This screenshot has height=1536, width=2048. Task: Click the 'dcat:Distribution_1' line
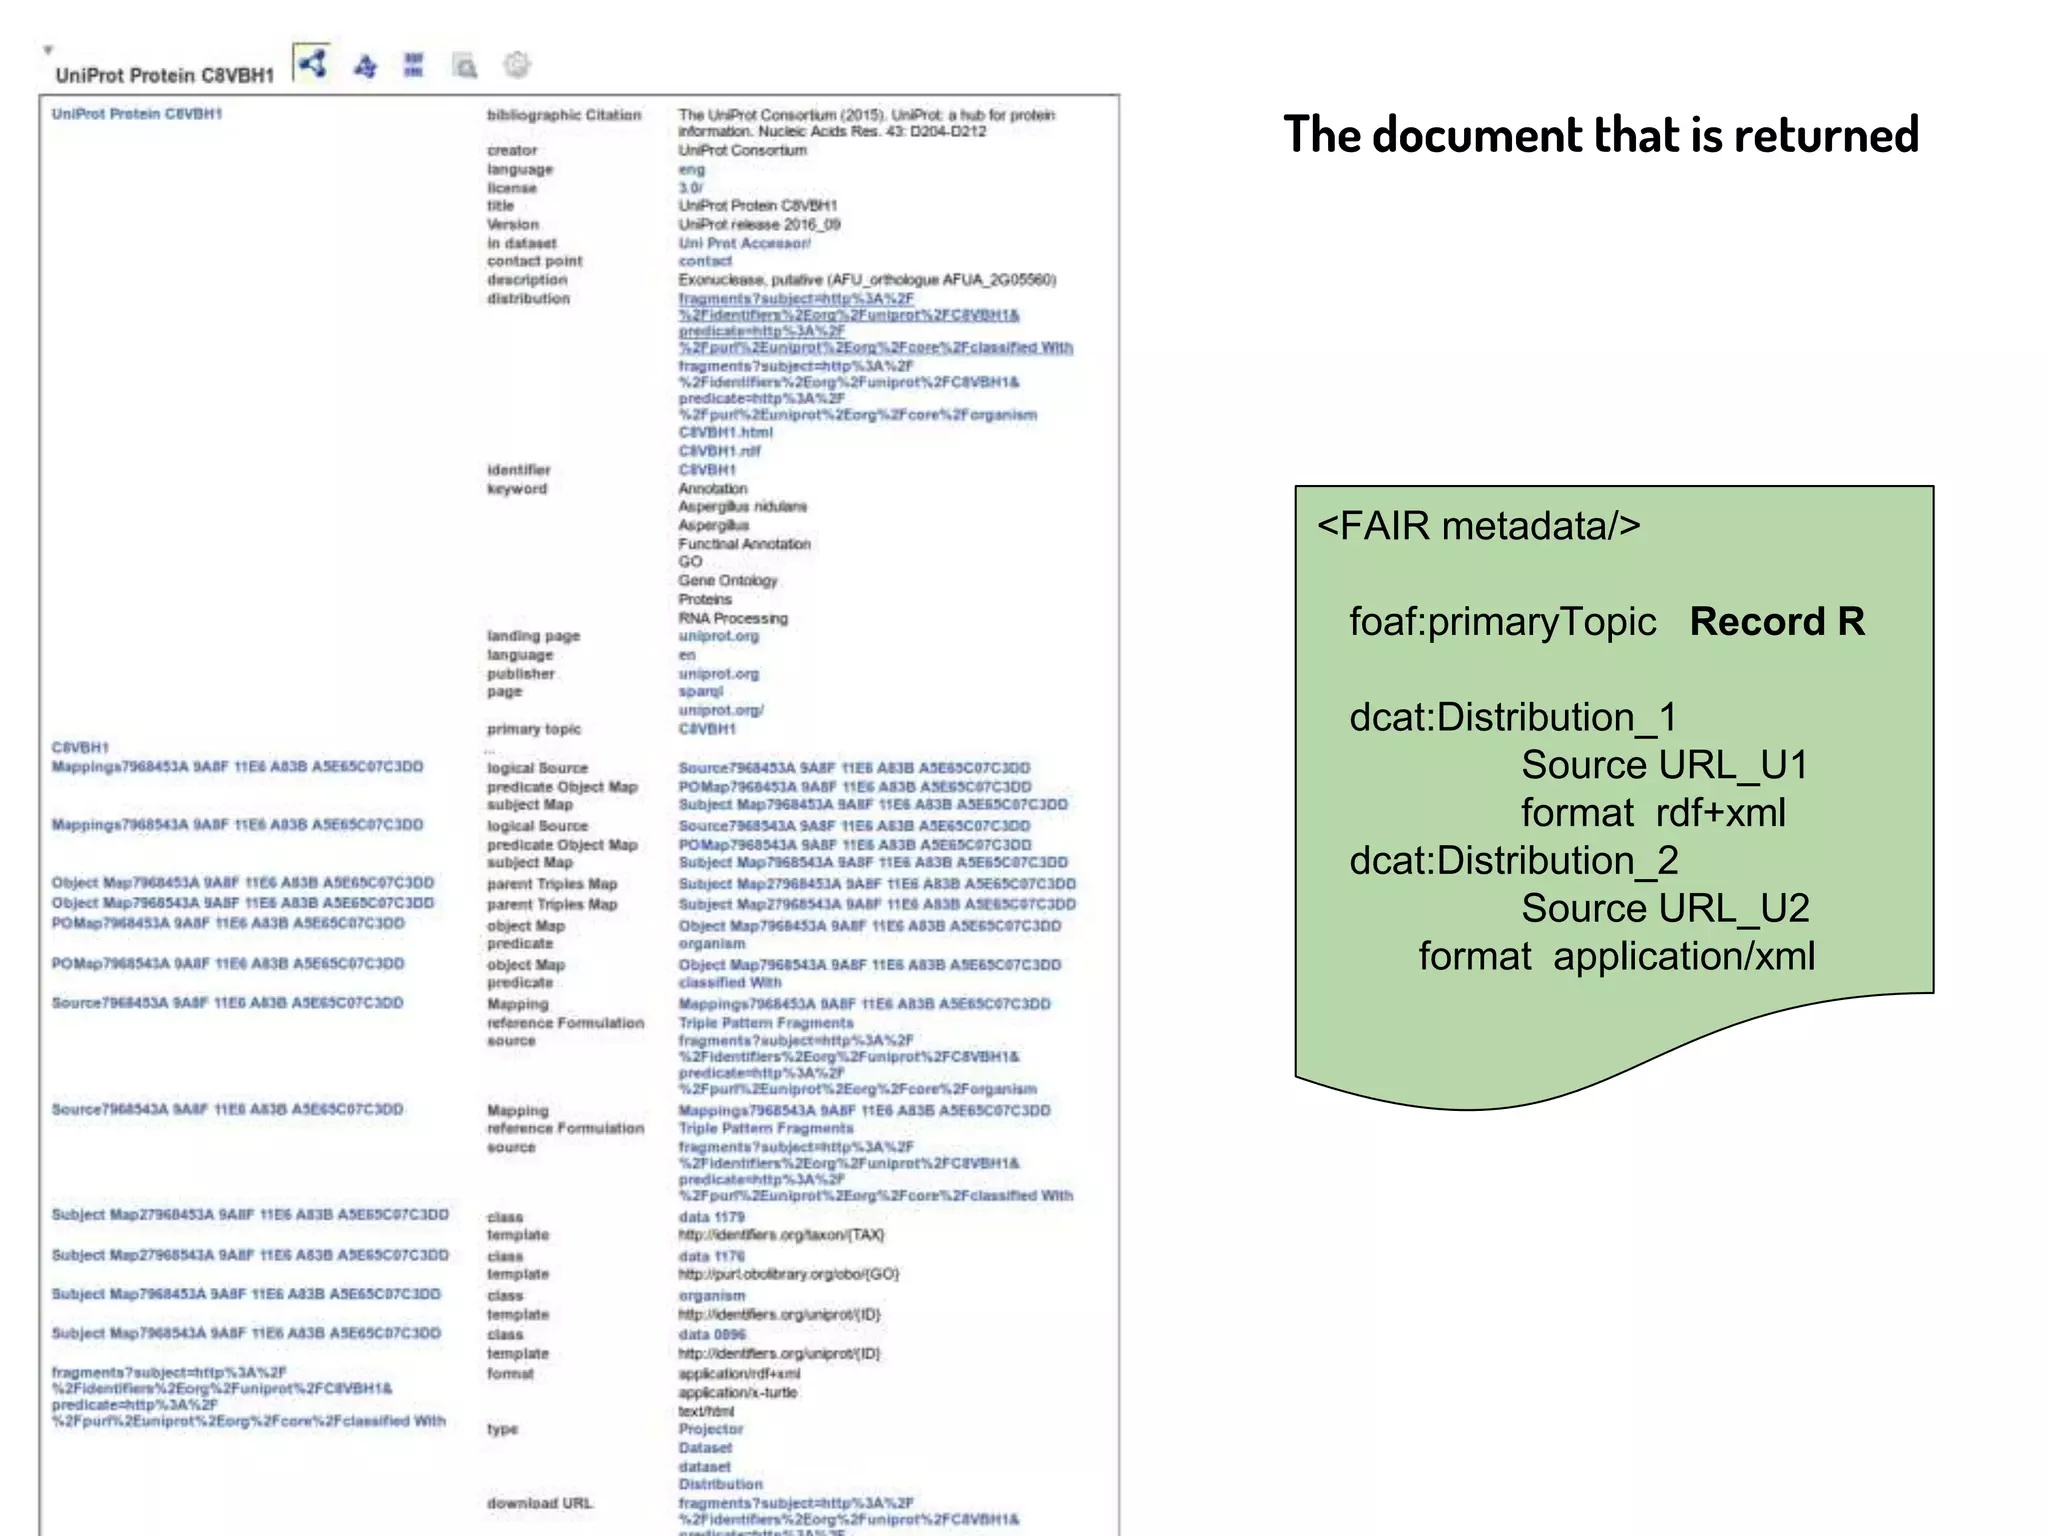[x=1512, y=717]
